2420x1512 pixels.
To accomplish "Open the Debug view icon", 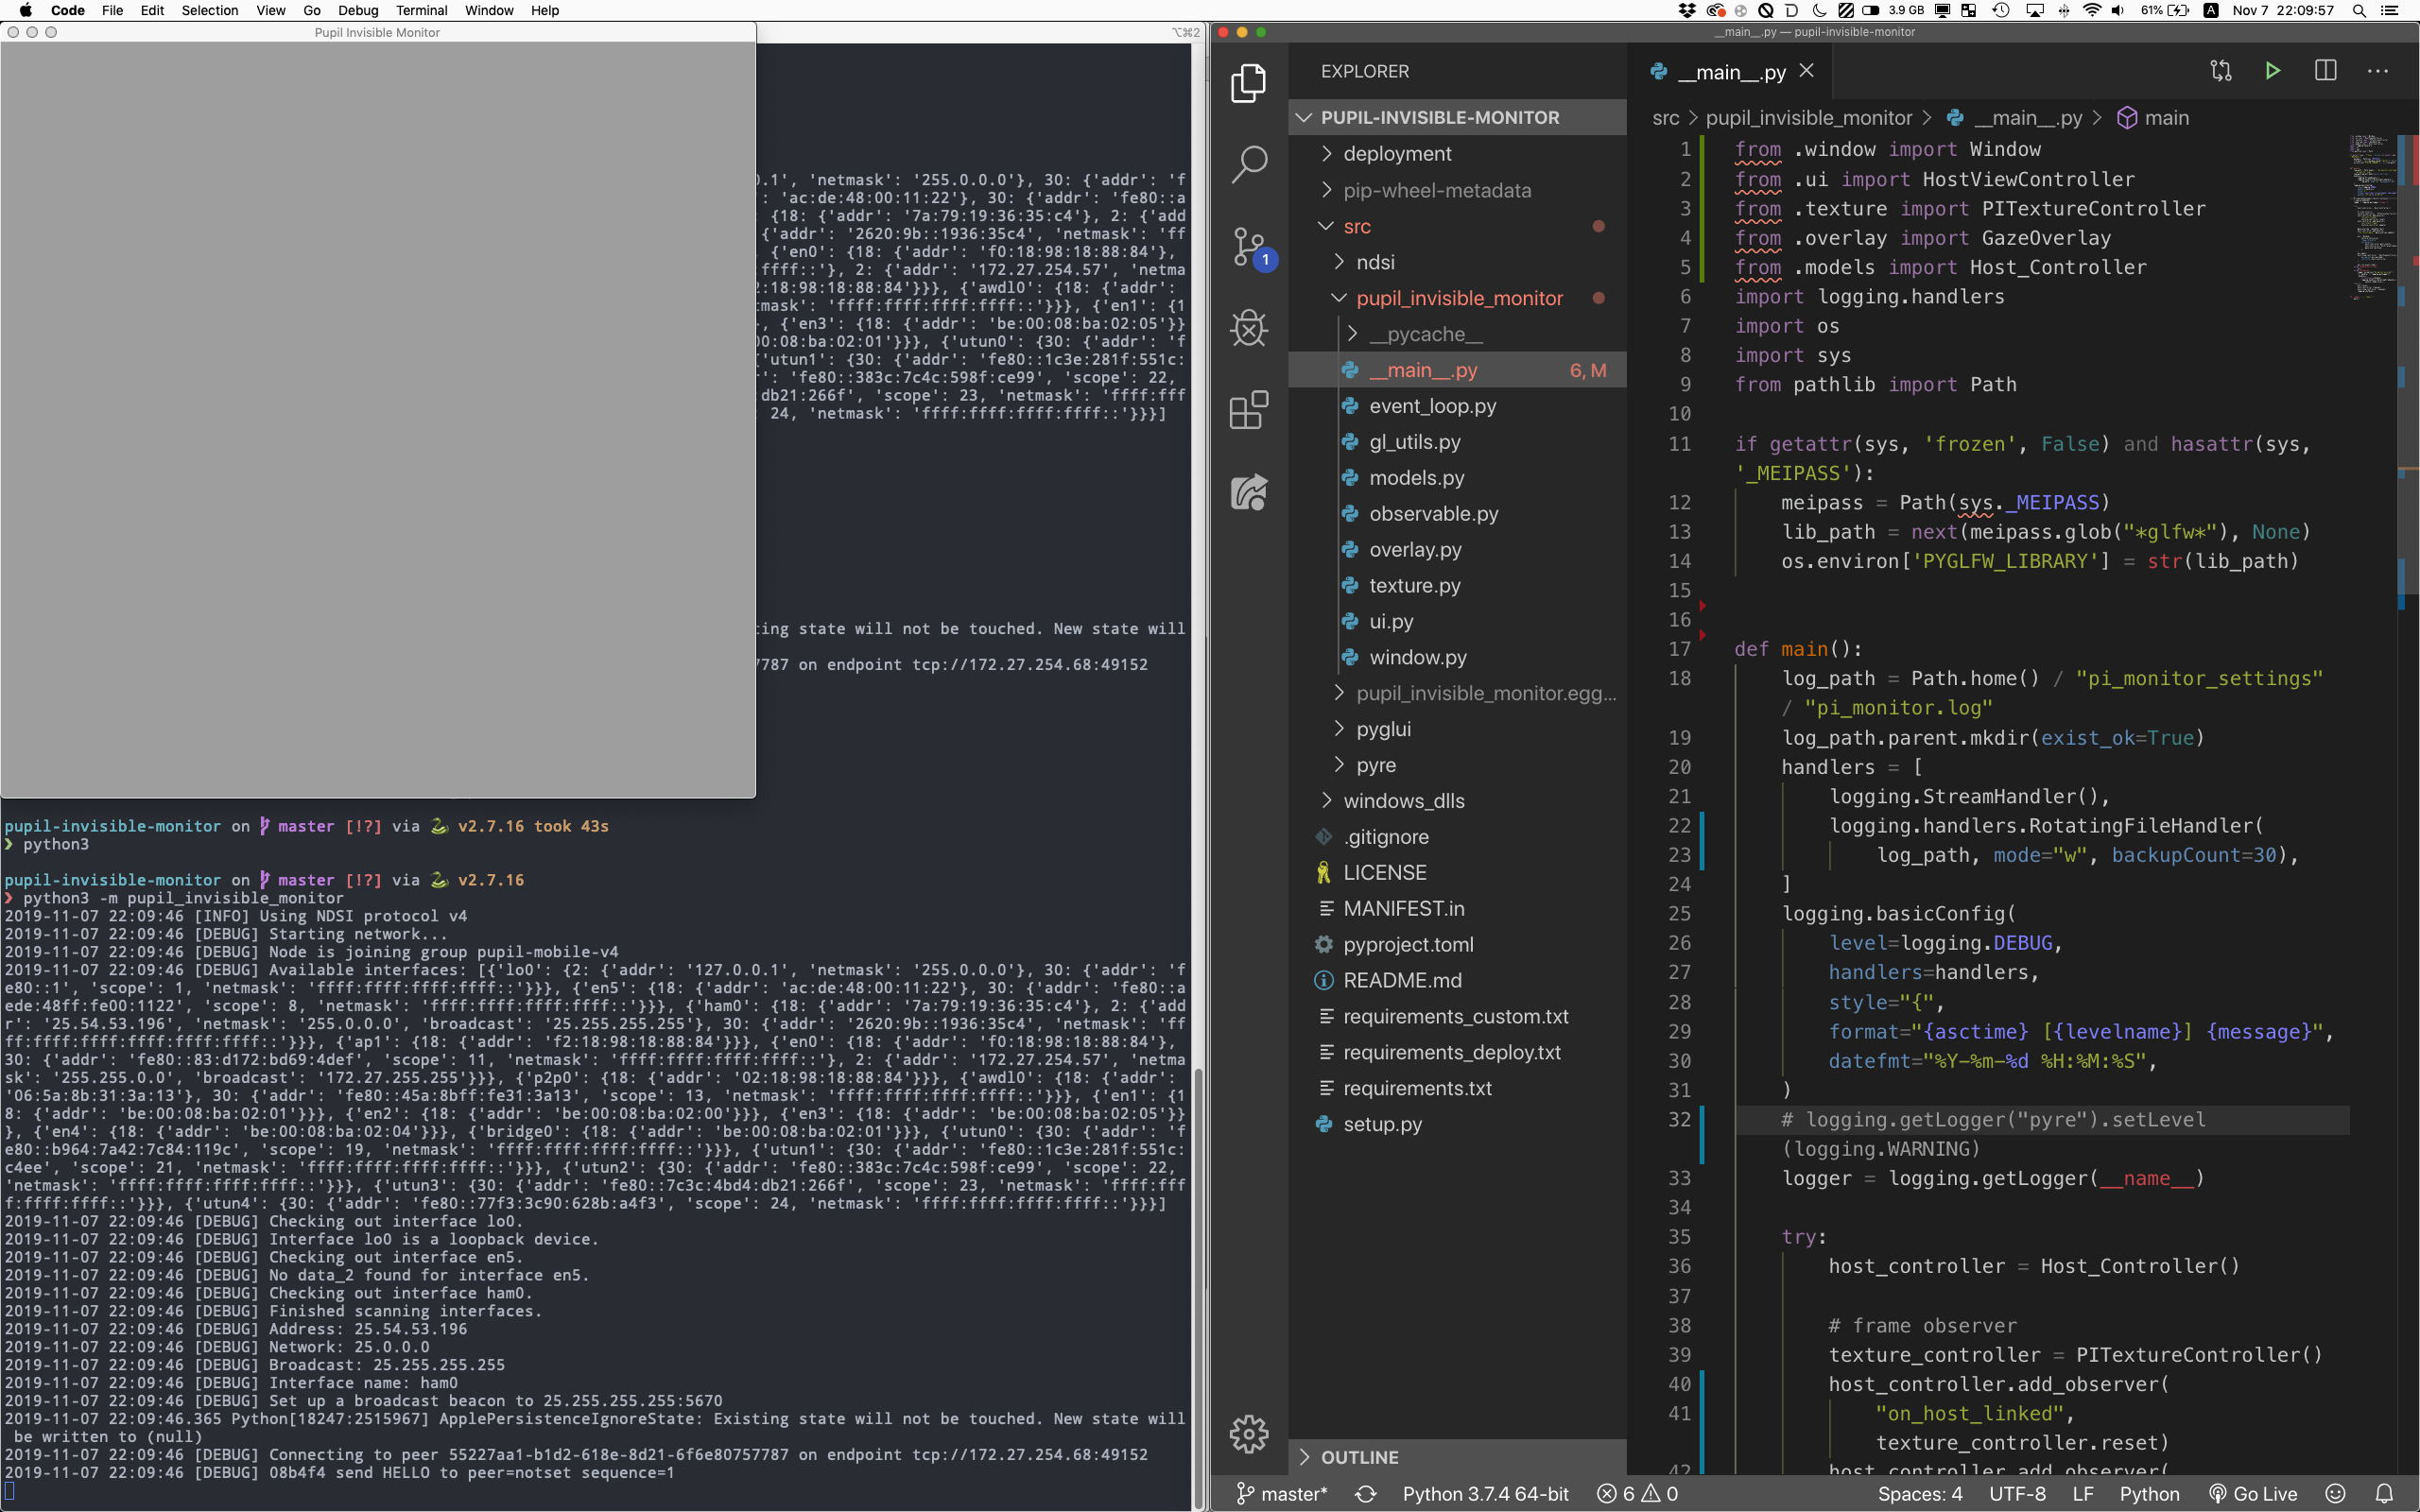I will pyautogui.click(x=1248, y=328).
